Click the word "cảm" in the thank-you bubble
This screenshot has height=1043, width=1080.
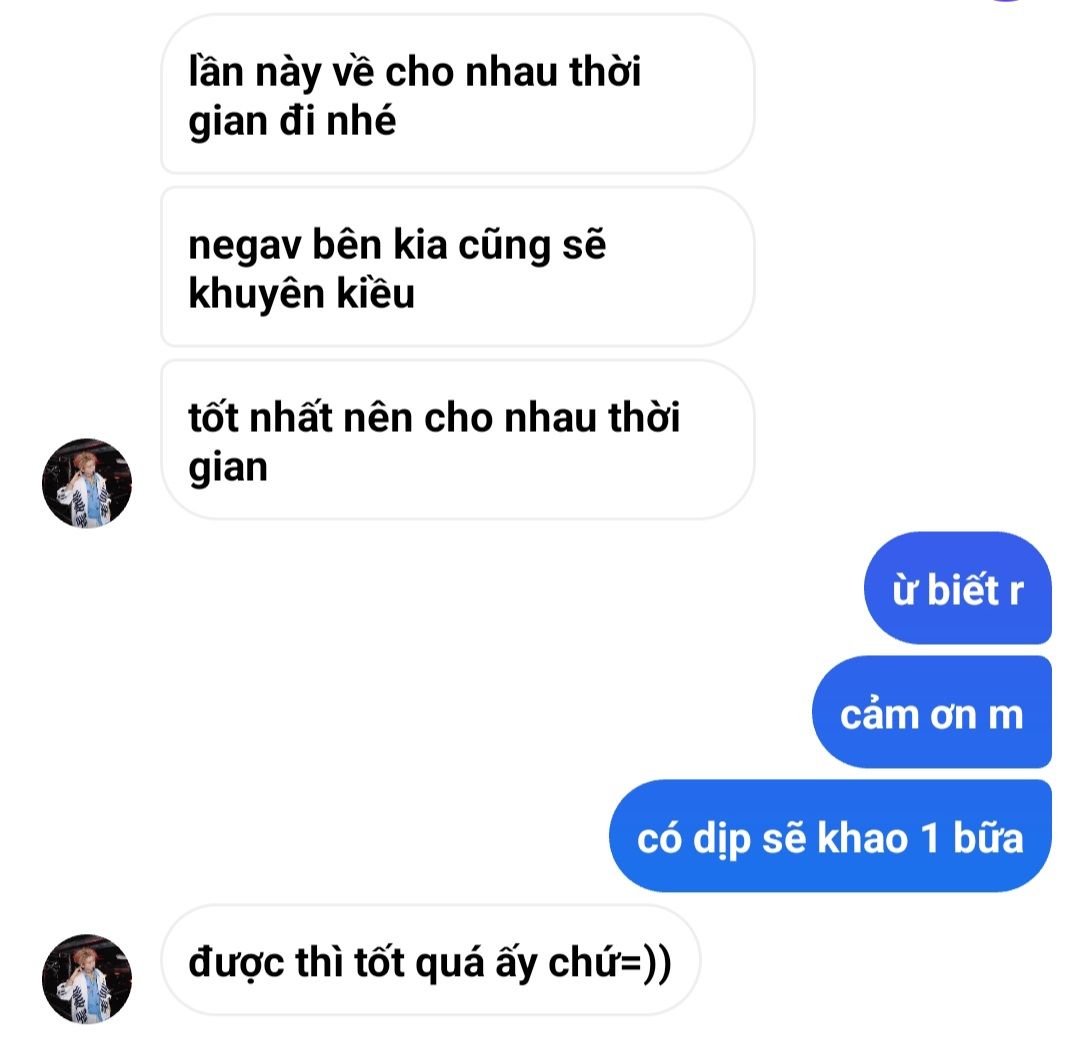[880, 714]
